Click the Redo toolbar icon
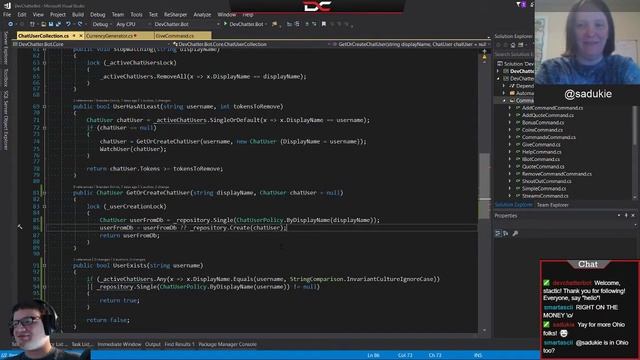 80,24
